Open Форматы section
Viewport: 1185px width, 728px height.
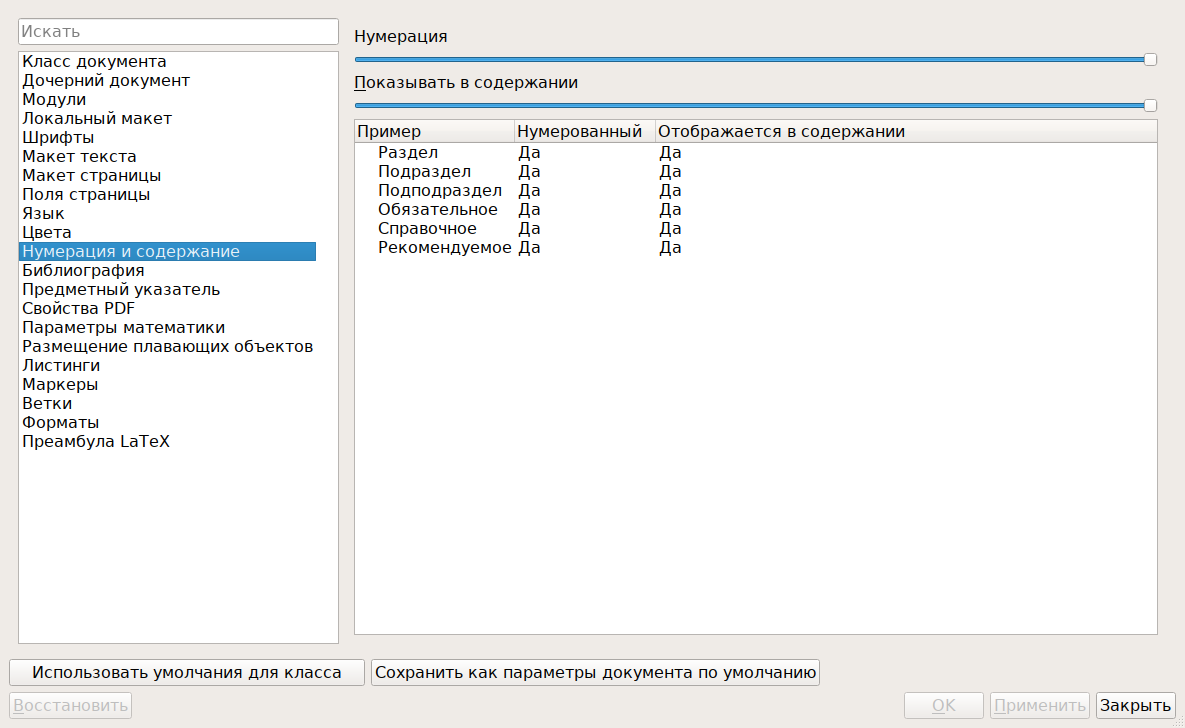click(167, 422)
